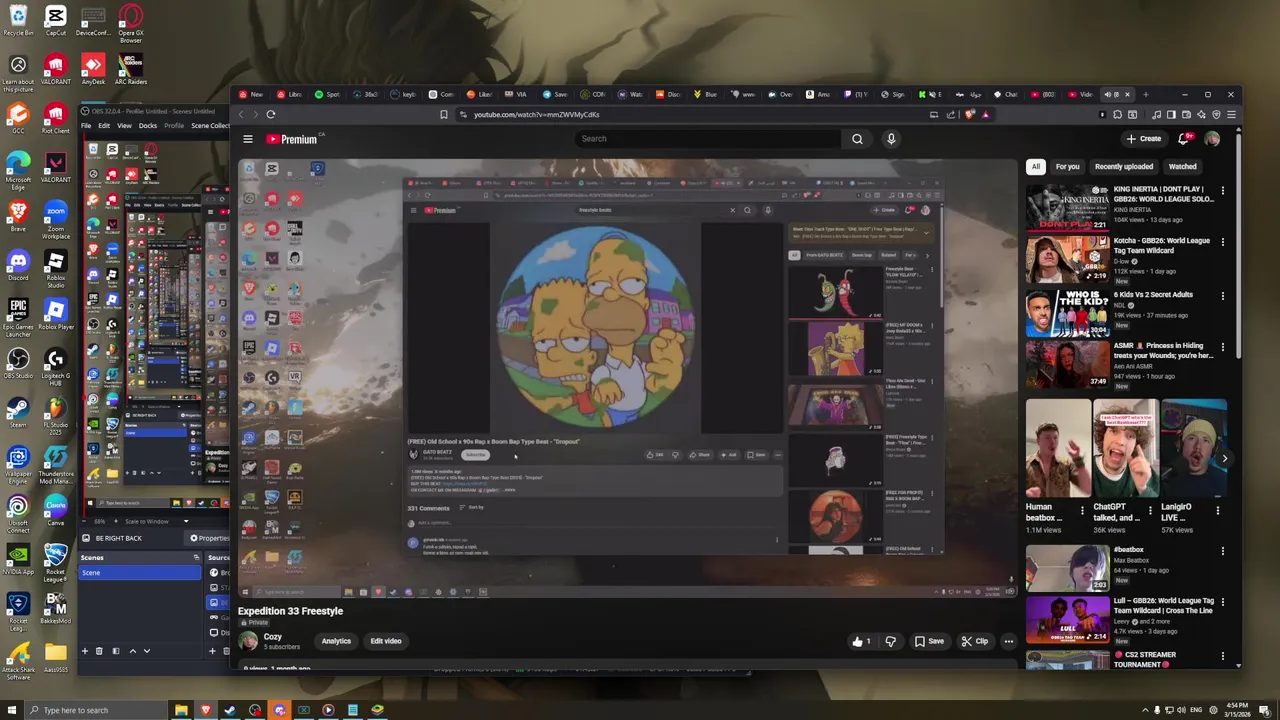The height and width of the screenshot is (720, 1280).
Task: Remove selected scene with OBS trash icon
Action: (x=100, y=651)
